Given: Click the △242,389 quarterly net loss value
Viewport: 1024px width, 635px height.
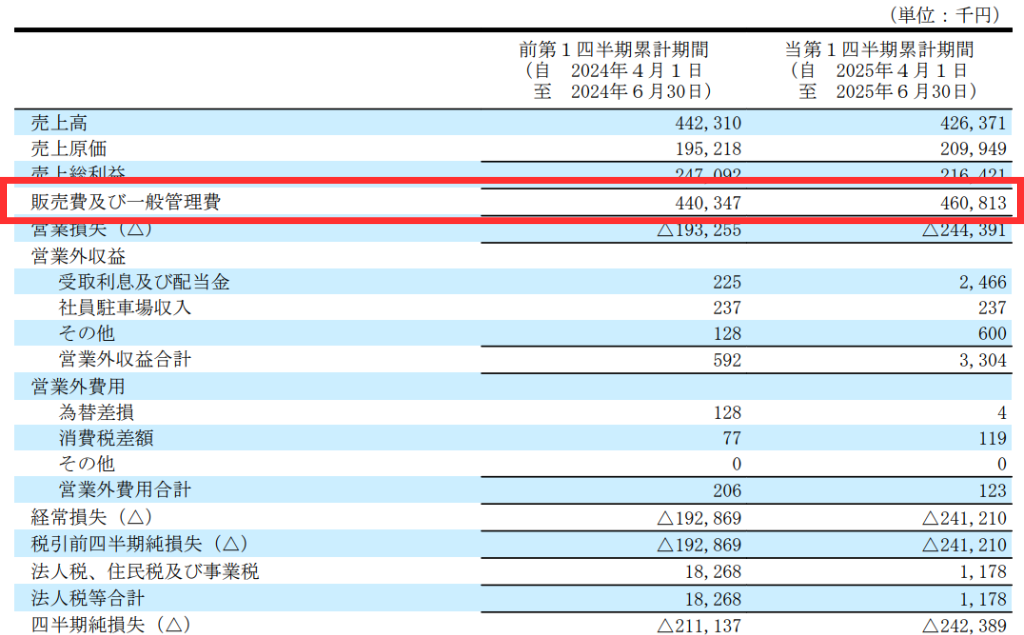Looking at the screenshot, I should [961, 625].
